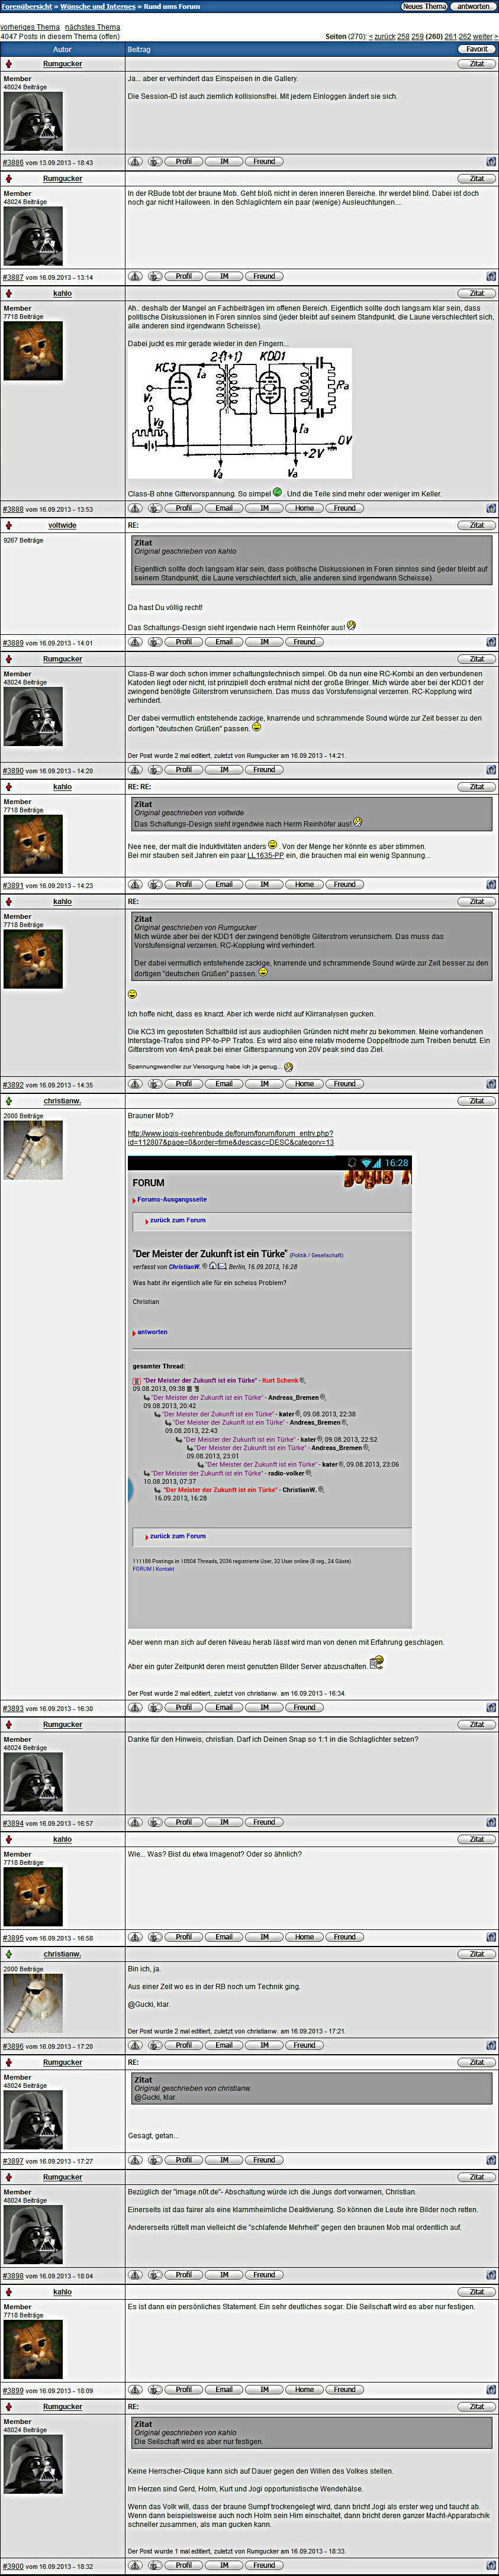Viewport: 499px width, 2576px height.
Task: Jump to page 259 in the pagination
Action: point(417,36)
